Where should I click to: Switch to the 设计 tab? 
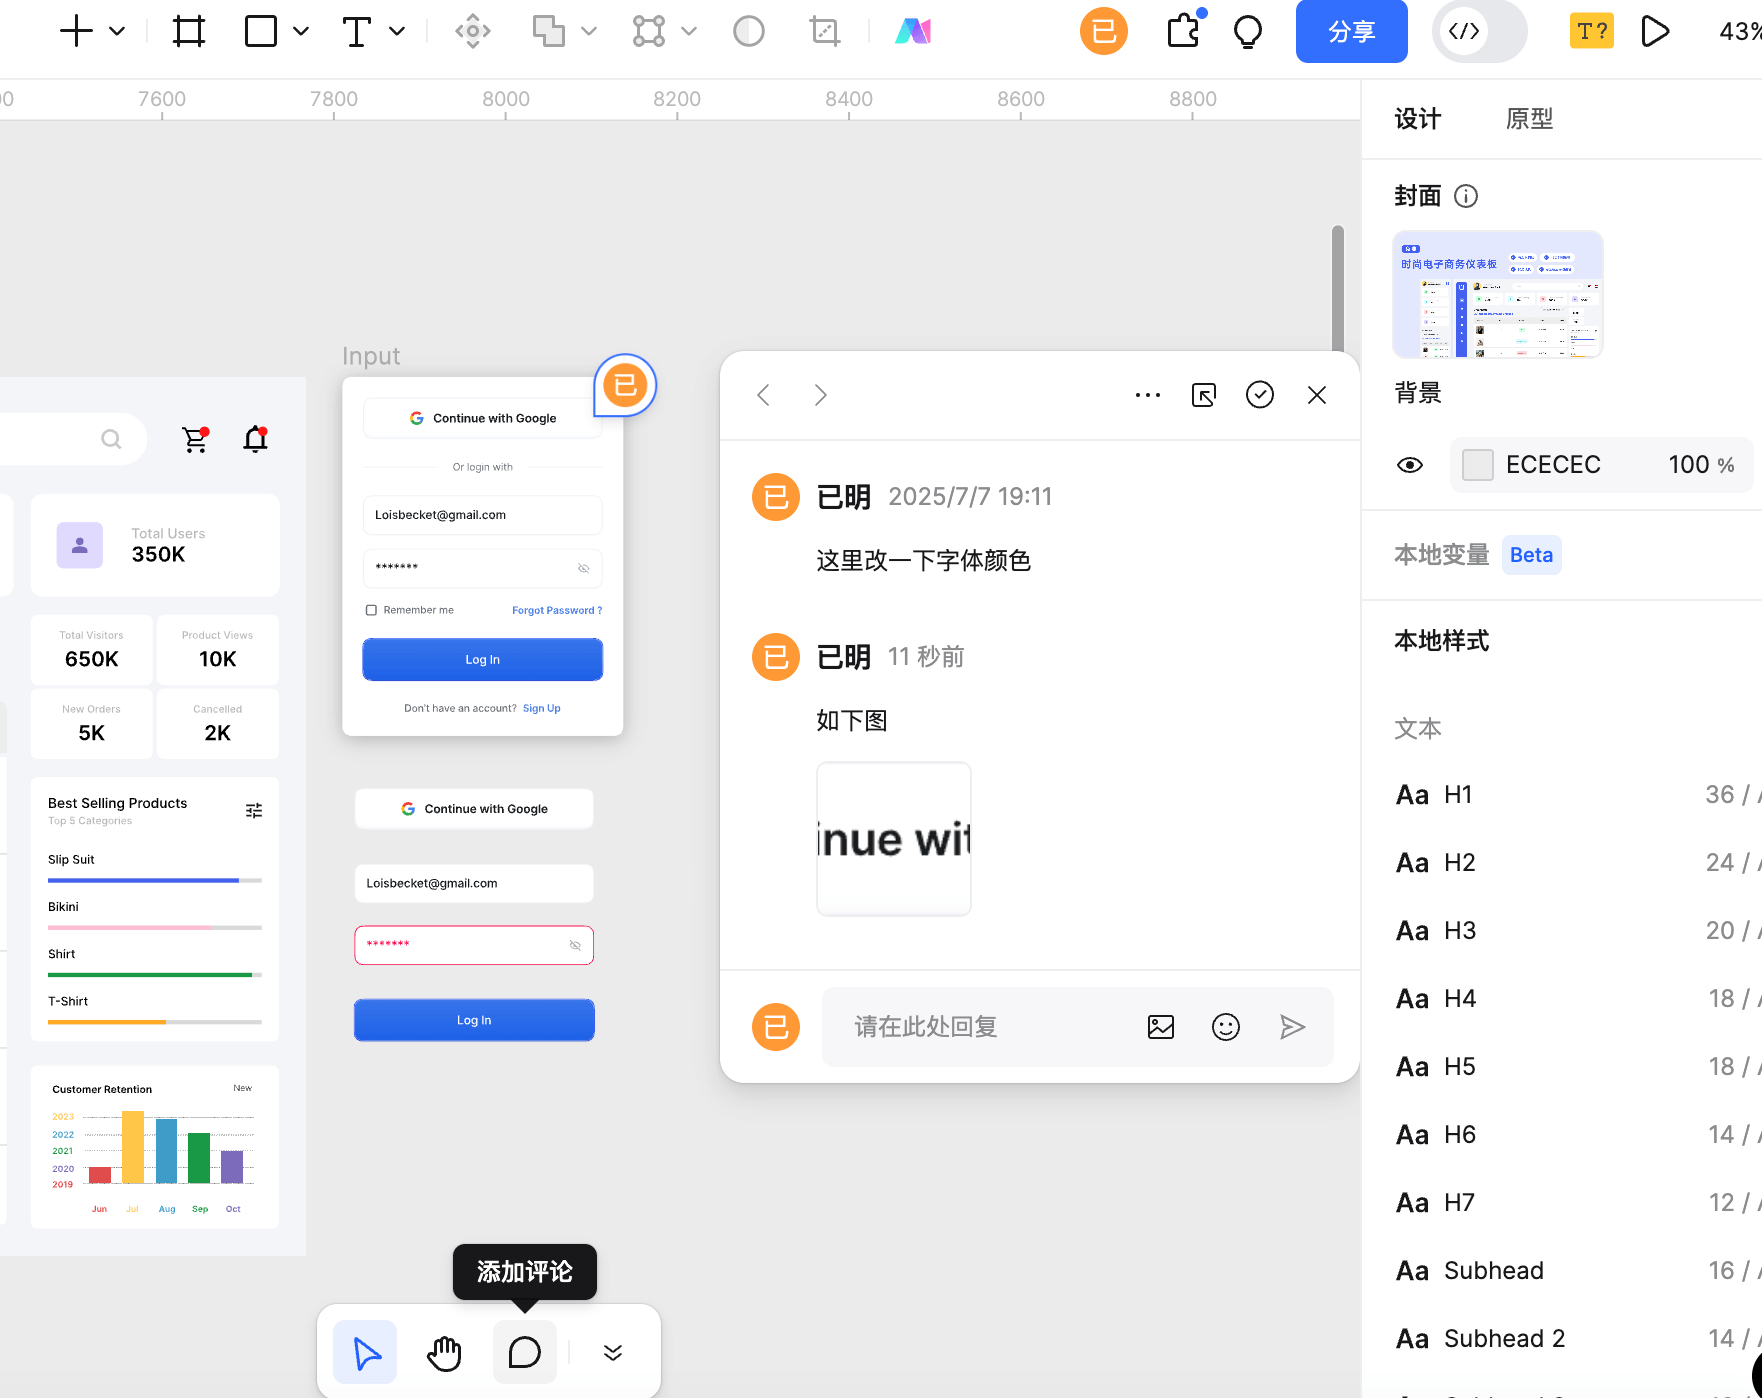1417,119
